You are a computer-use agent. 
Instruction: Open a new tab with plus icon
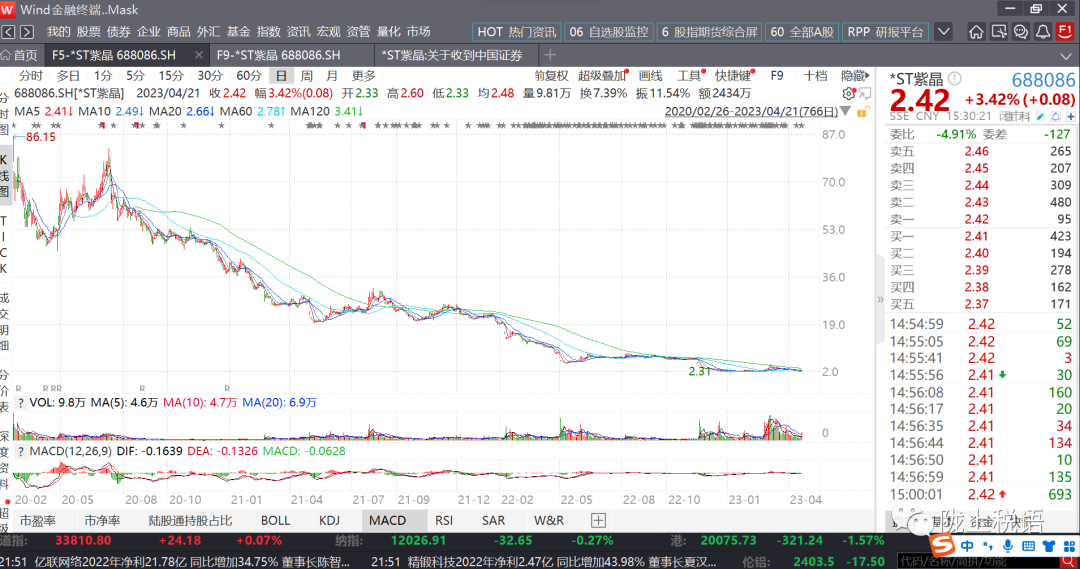[550, 54]
